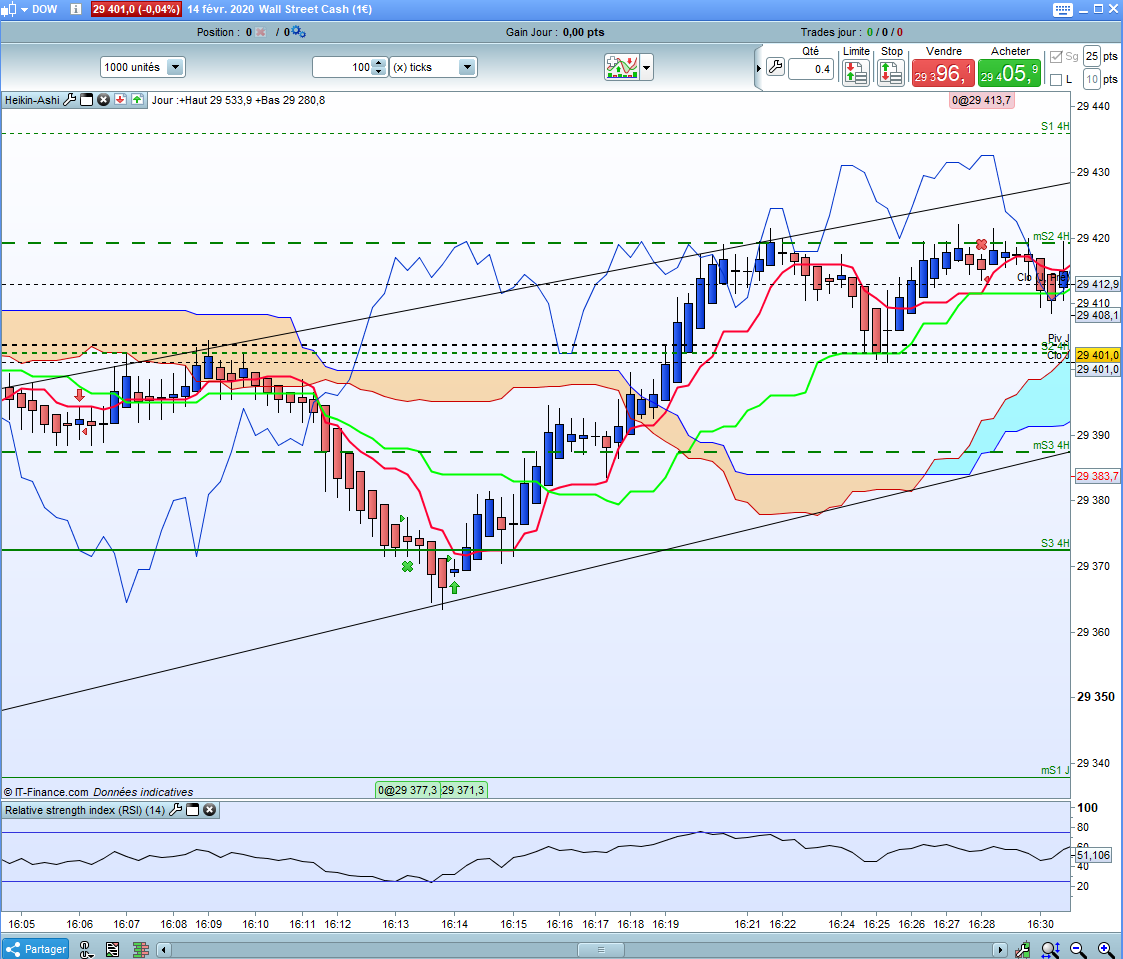Open the 1000 unités dropdown
The image size is (1123, 959).
pos(143,67)
